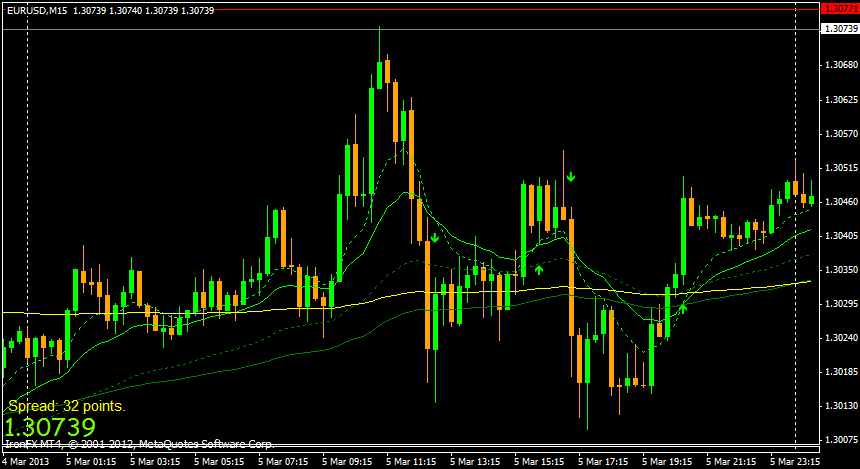Viewport: 860px width, 469px height.
Task: Click the green up arrow near 15:15
Action: 539,268
